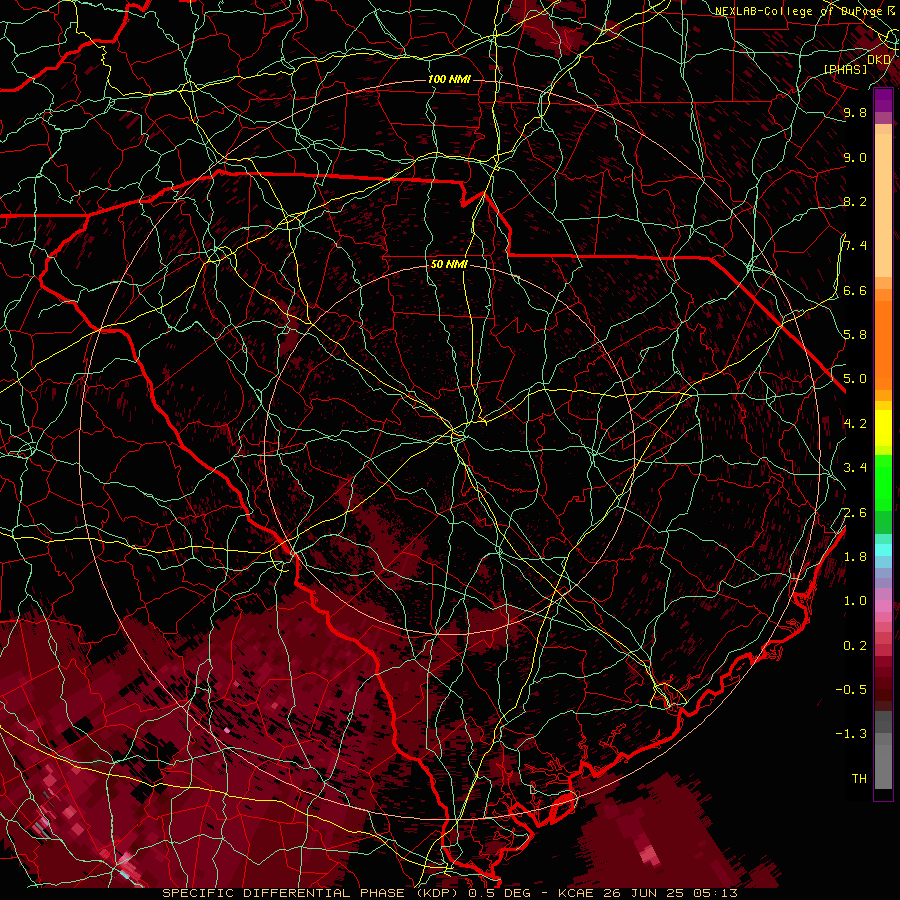The image size is (900, 900).
Task: Click the -1.3 value on the color scale
Action: (852, 734)
